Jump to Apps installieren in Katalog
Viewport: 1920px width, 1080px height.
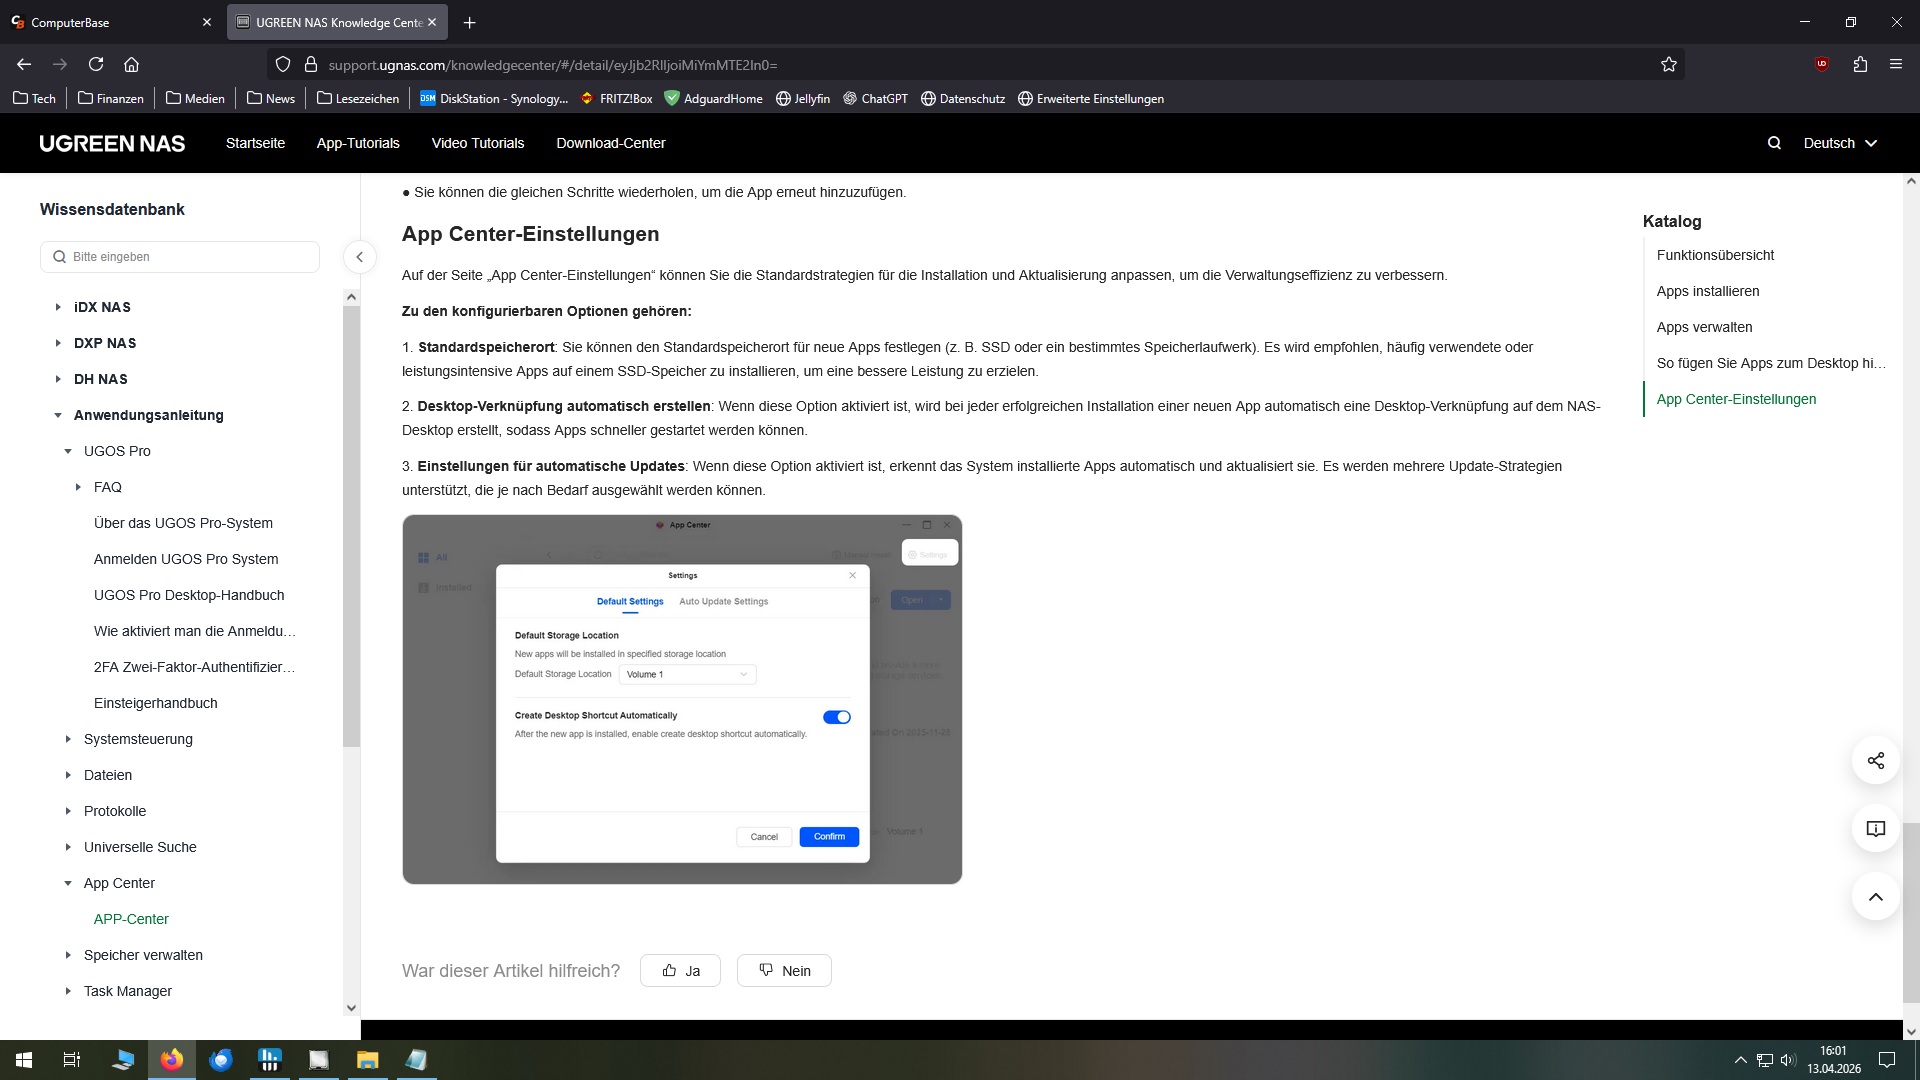tap(1707, 291)
